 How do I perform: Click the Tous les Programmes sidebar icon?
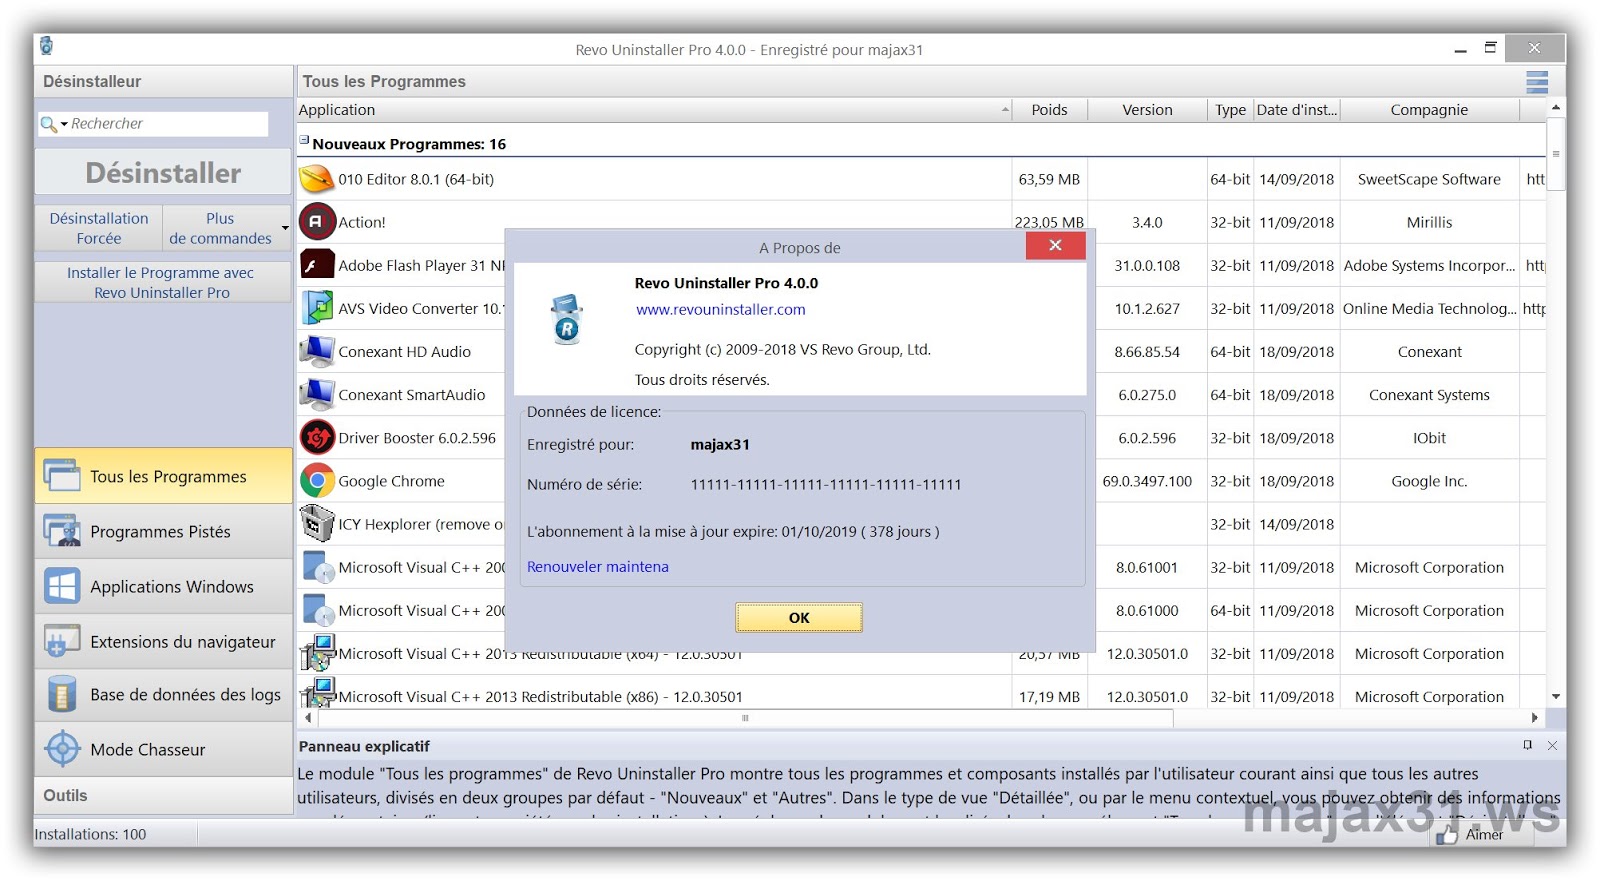point(62,476)
